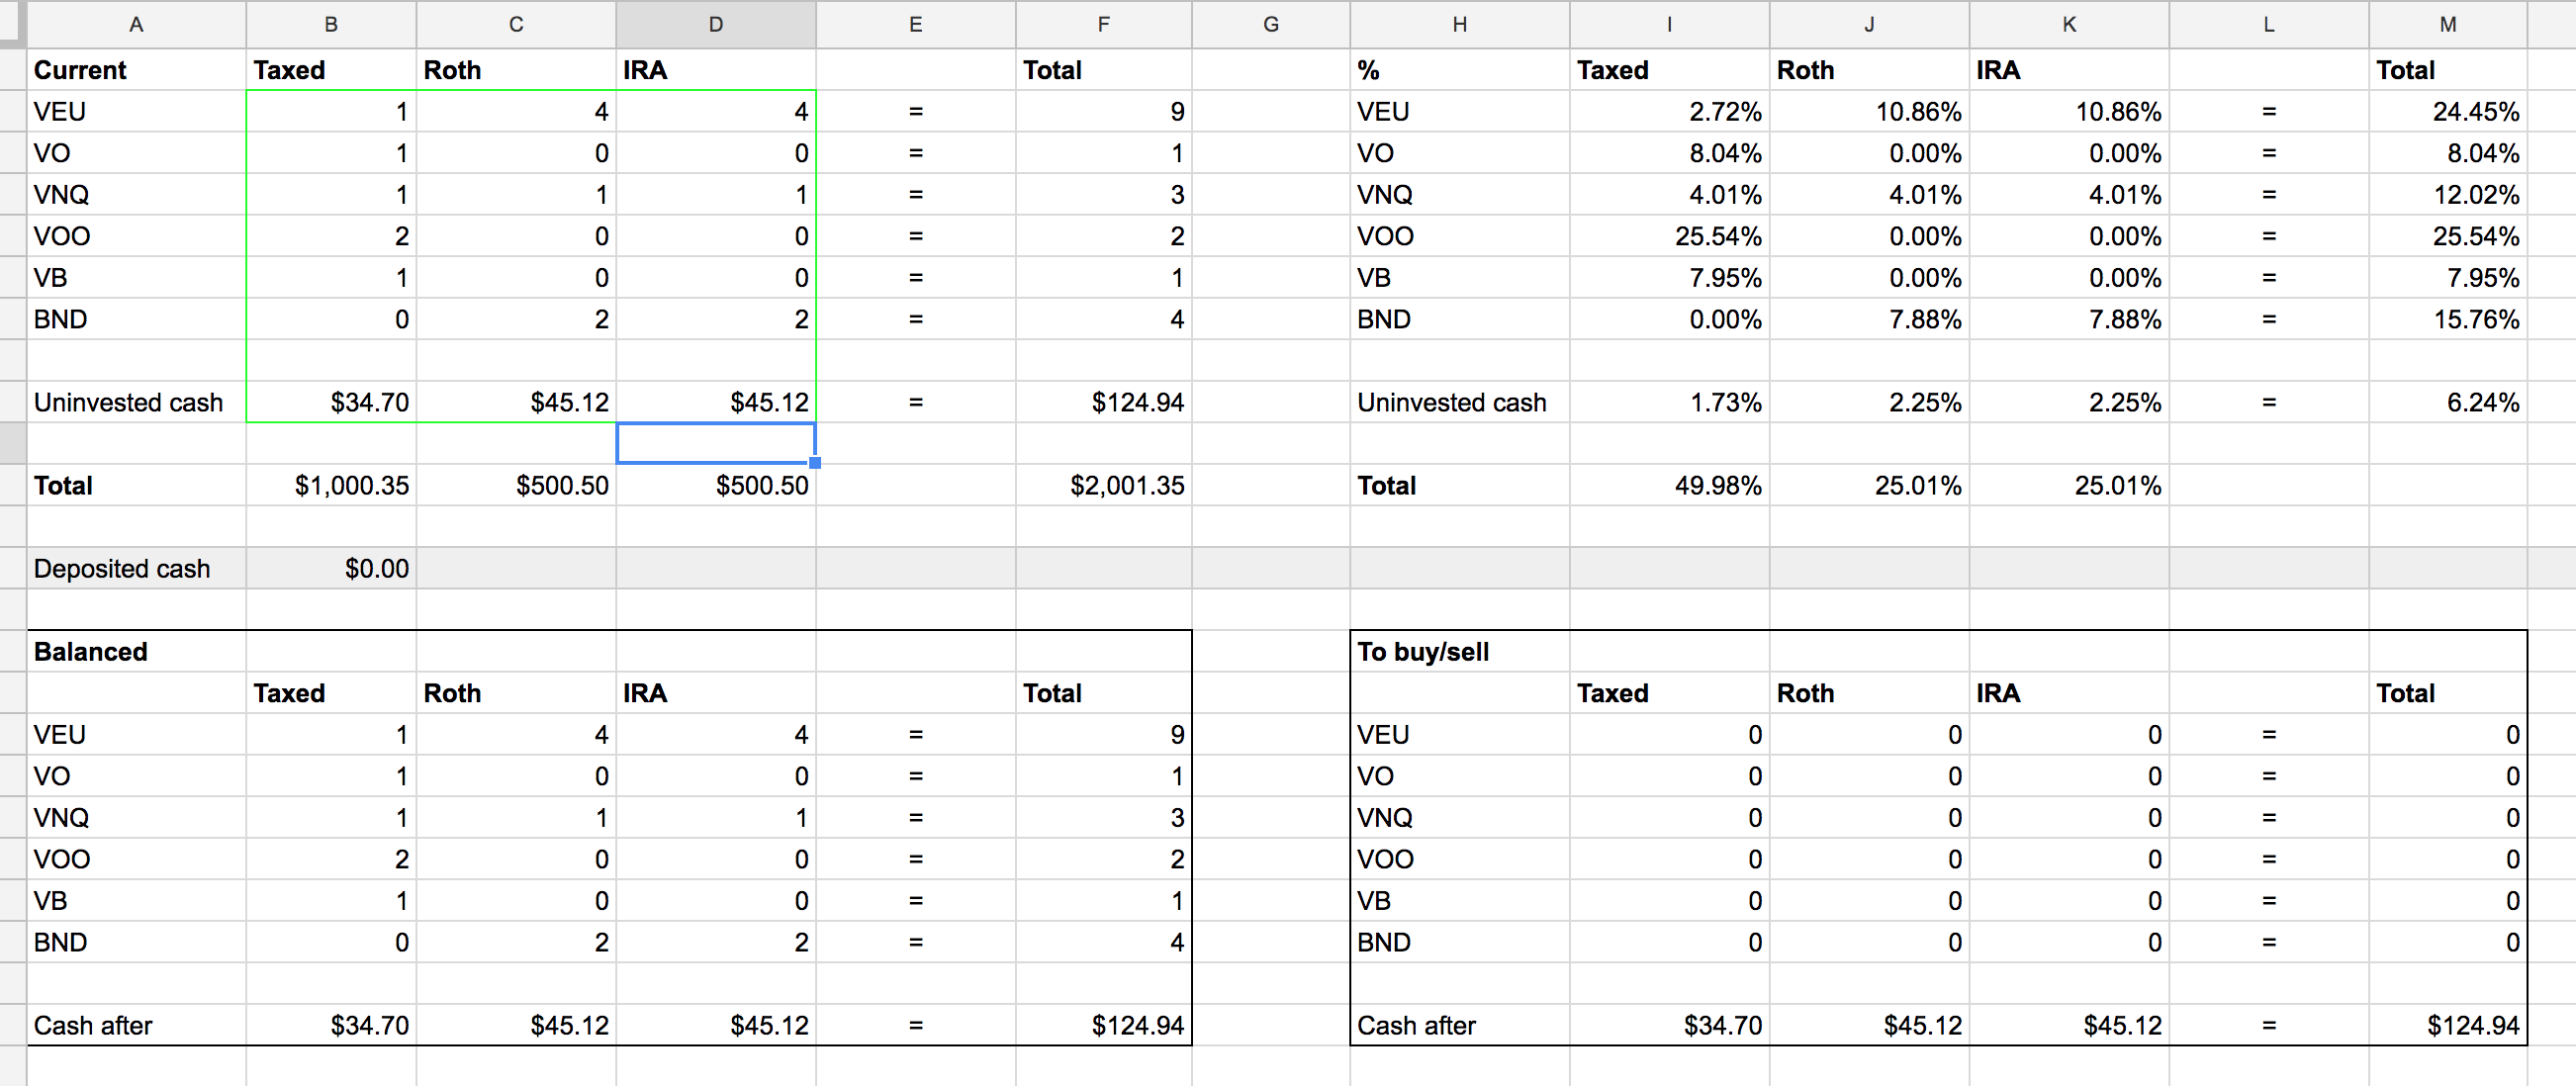Select the BND total 15.76% cell
Image resolution: width=2576 pixels, height=1086 pixels.
(x=2448, y=319)
